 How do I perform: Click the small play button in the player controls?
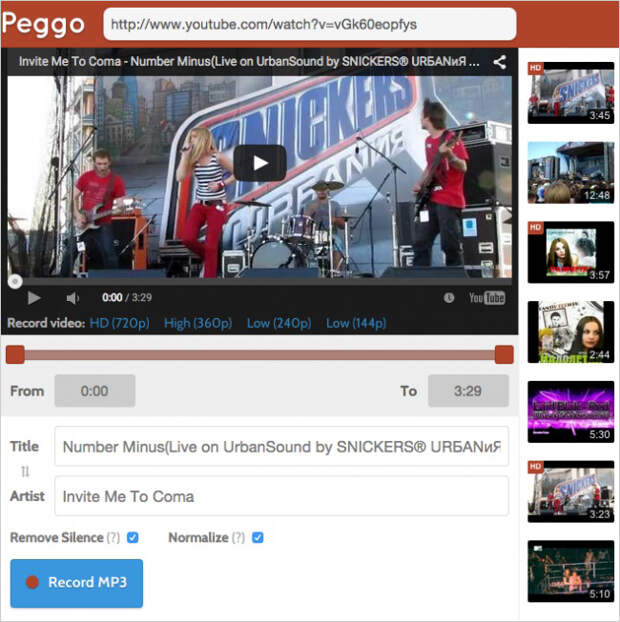[34, 298]
